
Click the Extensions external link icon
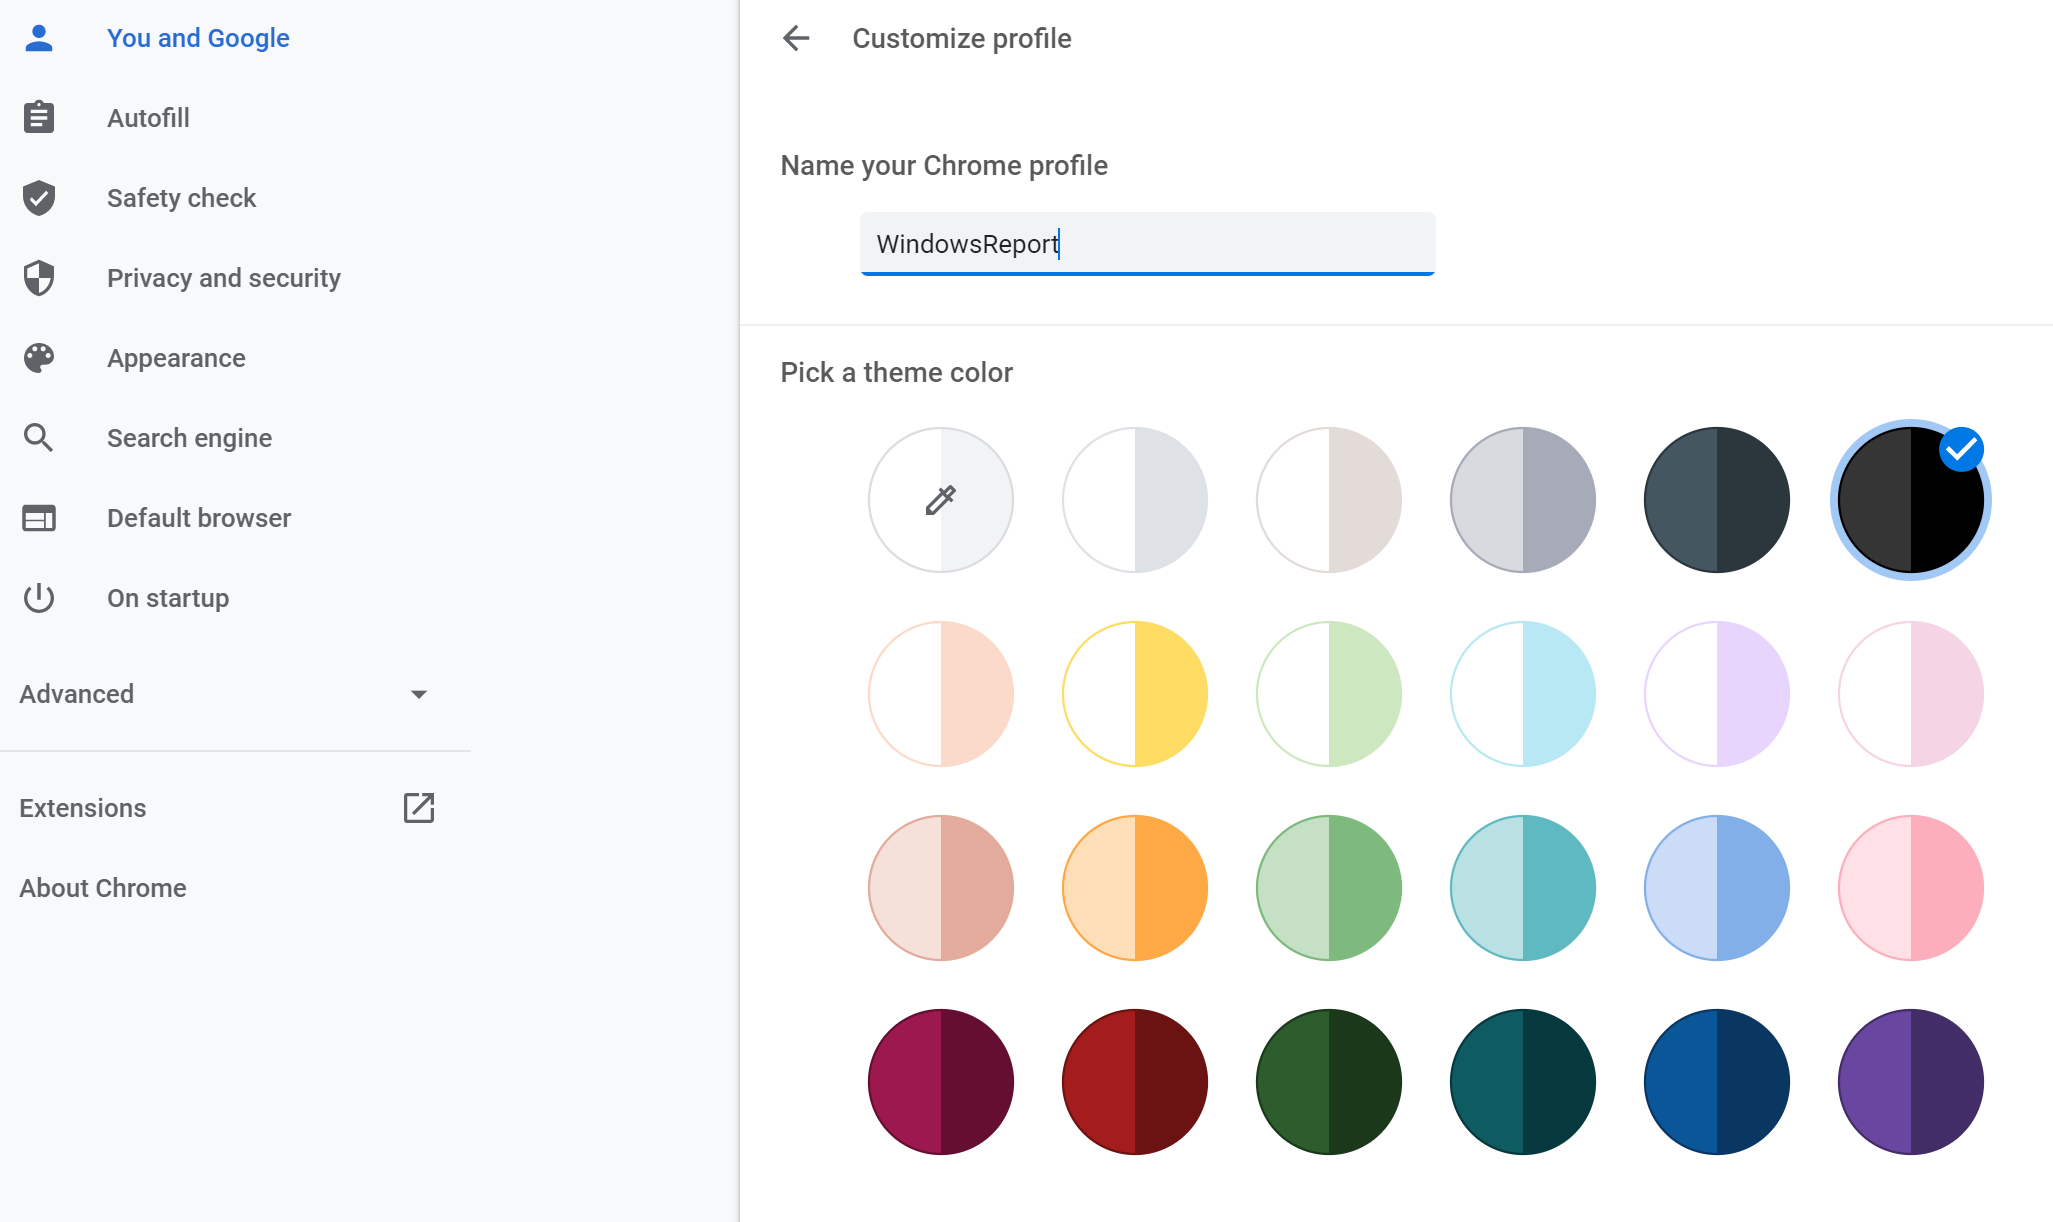click(x=422, y=807)
